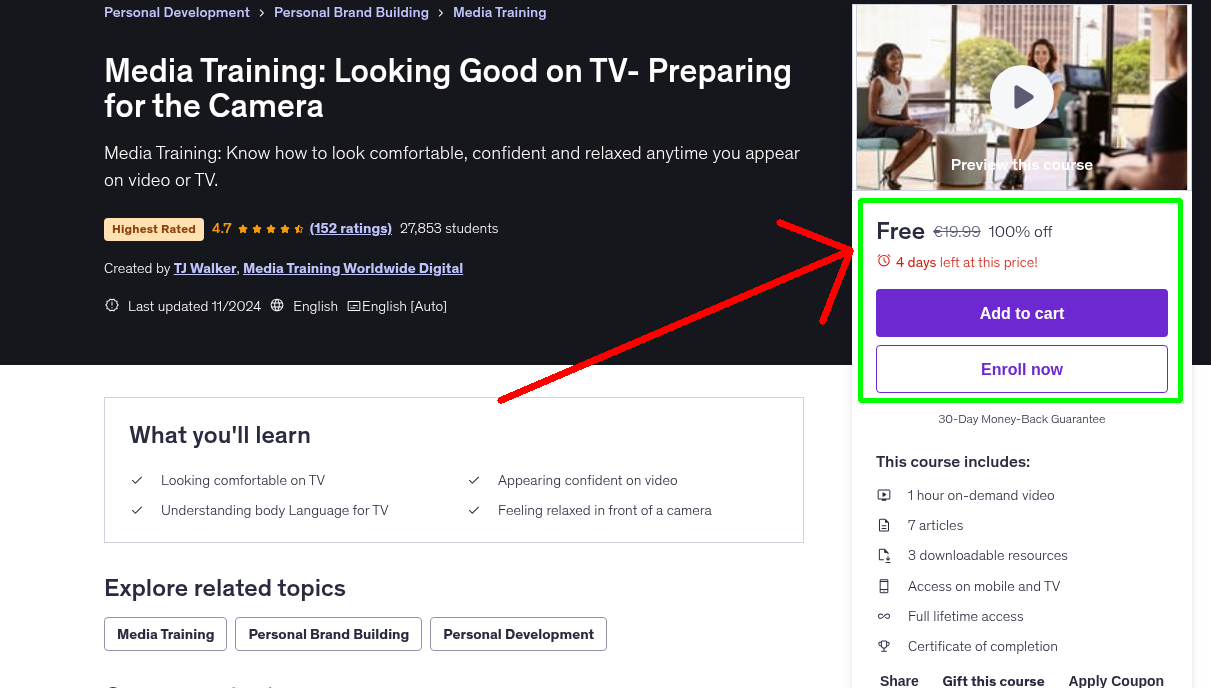Click the articles document icon
This screenshot has width=1211, height=688.
[x=884, y=525]
